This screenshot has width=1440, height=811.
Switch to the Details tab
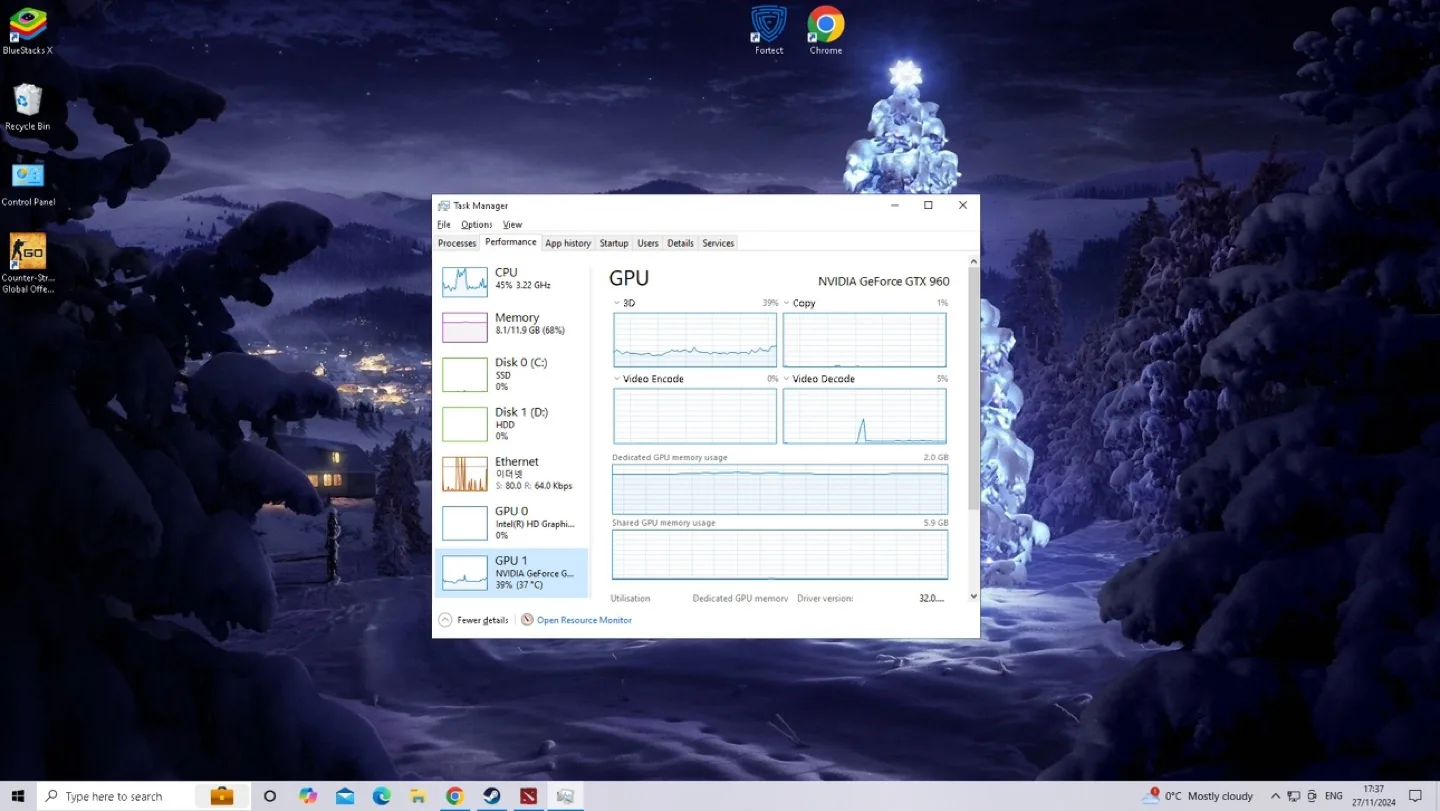680,243
